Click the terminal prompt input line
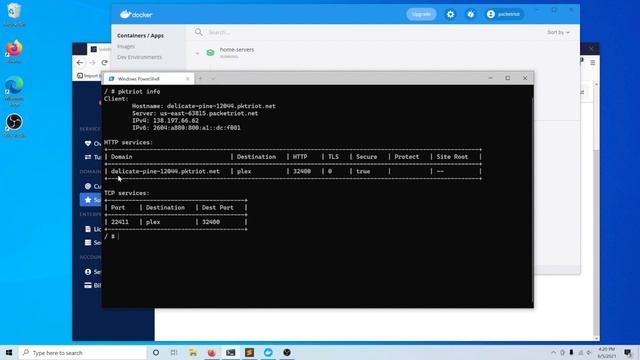640x360 pixels. point(111,236)
